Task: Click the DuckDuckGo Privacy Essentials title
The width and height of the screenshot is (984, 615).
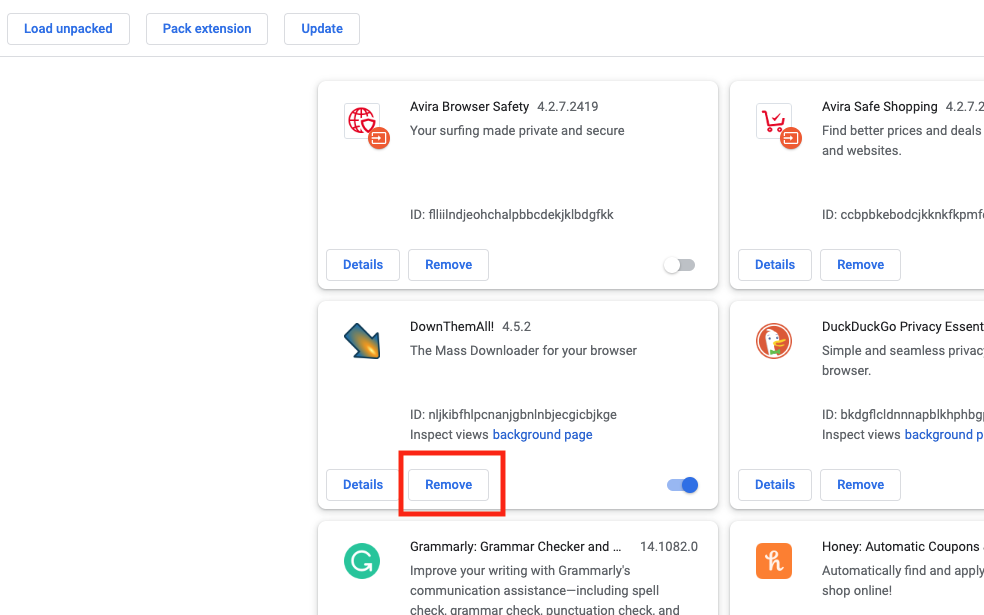Action: (x=903, y=327)
